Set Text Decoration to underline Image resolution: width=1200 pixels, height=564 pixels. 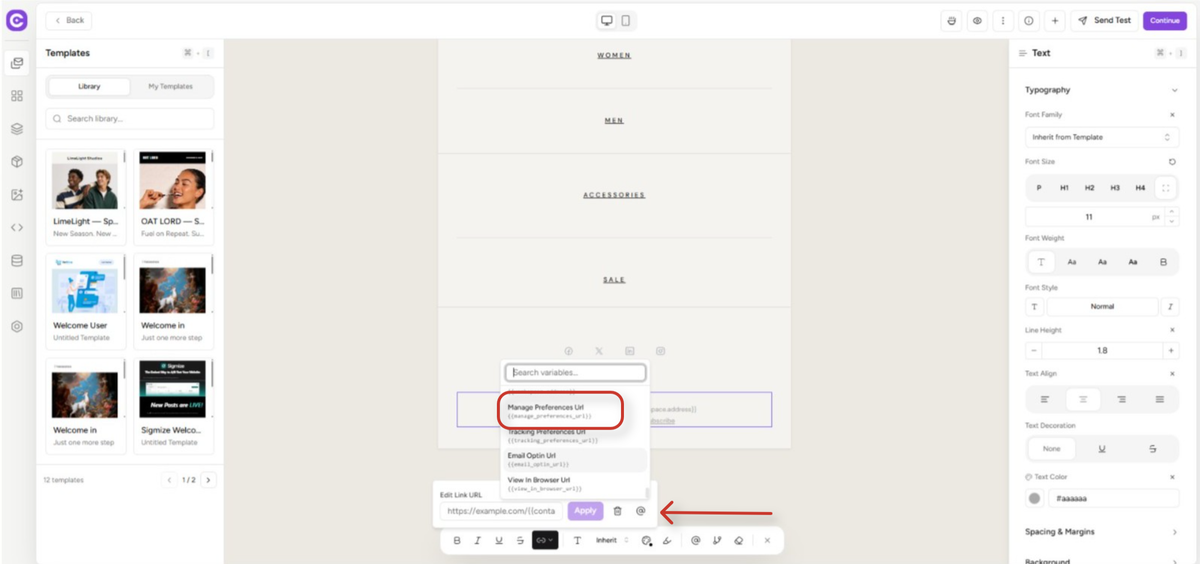[x=1102, y=449]
